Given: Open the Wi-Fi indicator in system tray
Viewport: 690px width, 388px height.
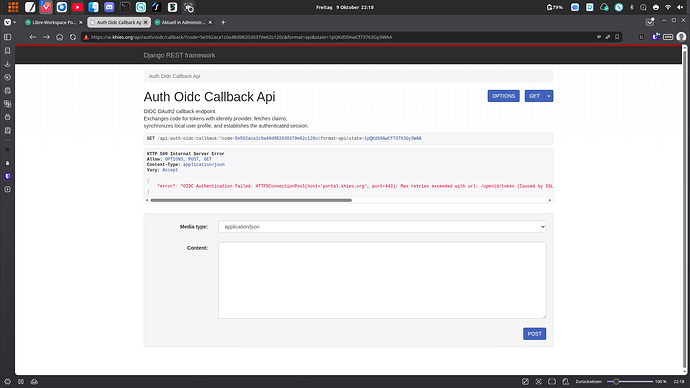Looking at the screenshot, I should (x=668, y=7).
